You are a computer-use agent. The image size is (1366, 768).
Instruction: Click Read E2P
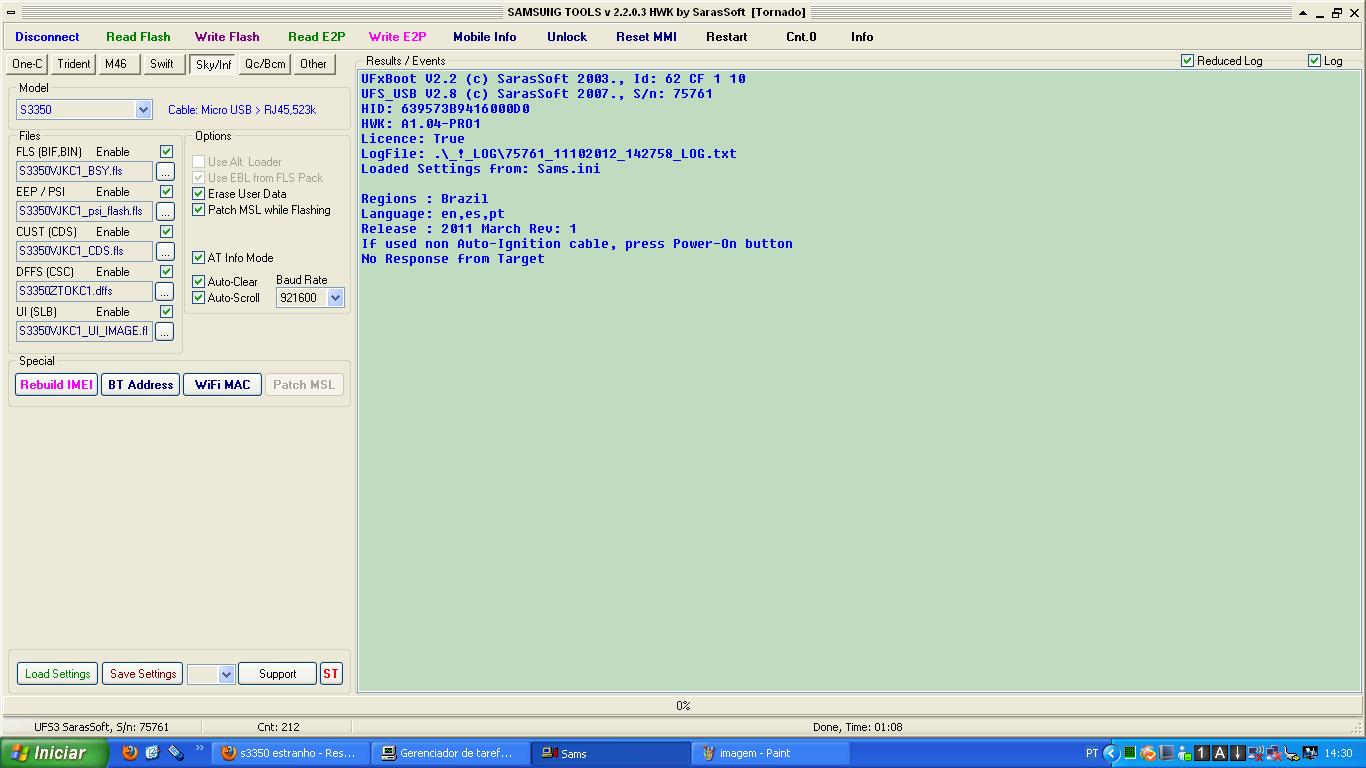tap(316, 37)
